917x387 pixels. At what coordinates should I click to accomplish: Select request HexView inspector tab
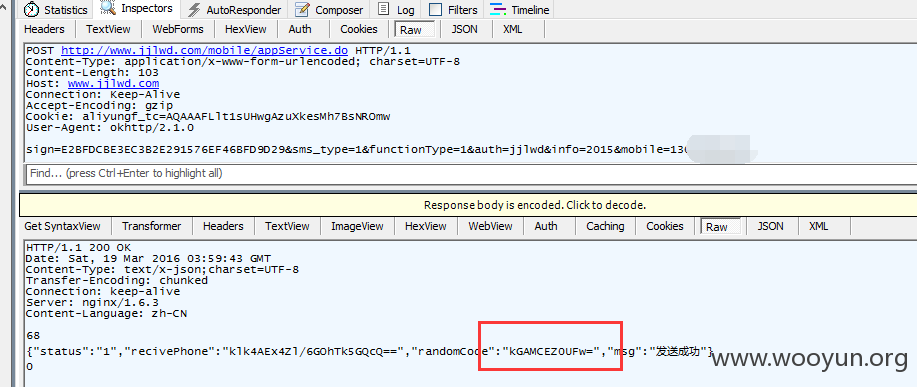[246, 29]
